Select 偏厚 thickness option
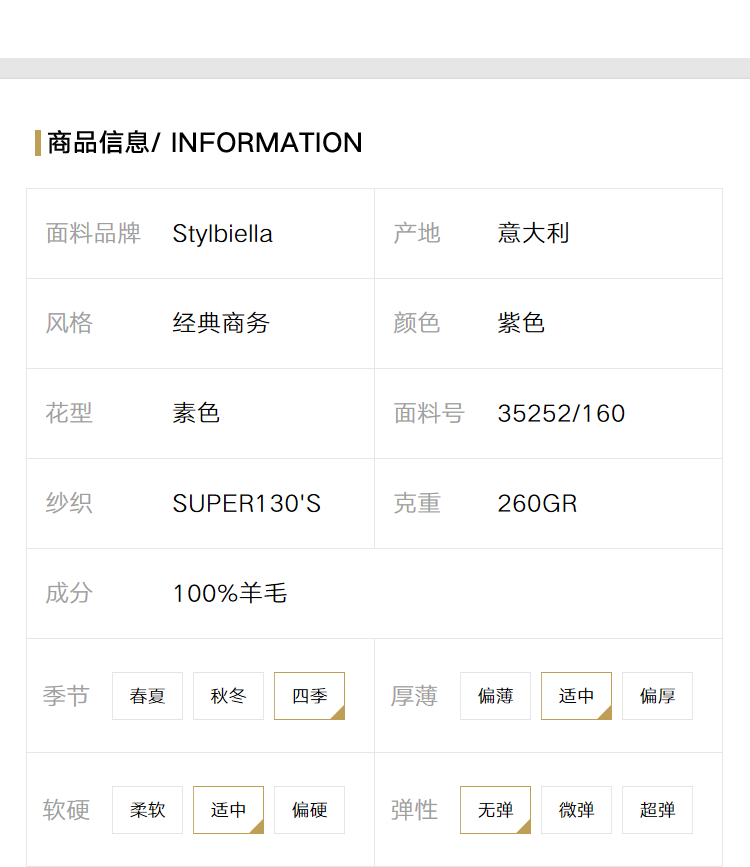This screenshot has height=867, width=750. pos(657,696)
